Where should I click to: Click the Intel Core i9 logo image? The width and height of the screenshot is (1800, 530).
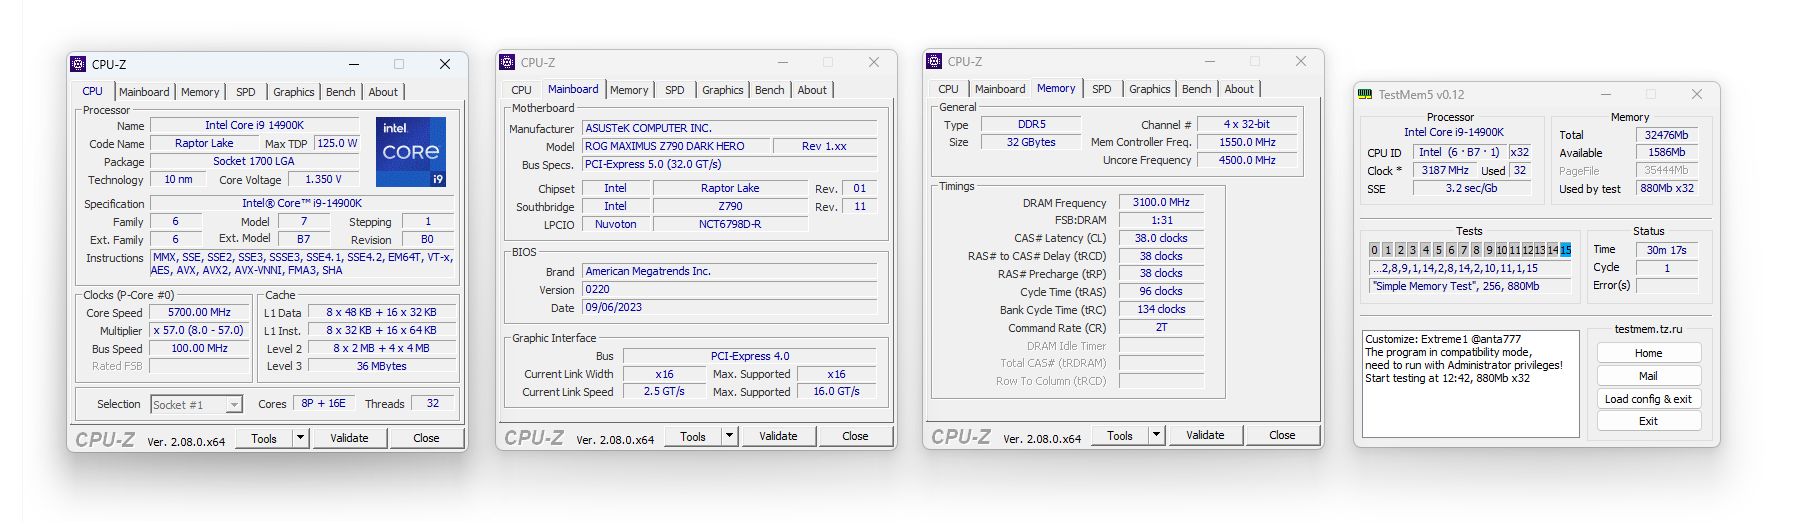click(411, 151)
